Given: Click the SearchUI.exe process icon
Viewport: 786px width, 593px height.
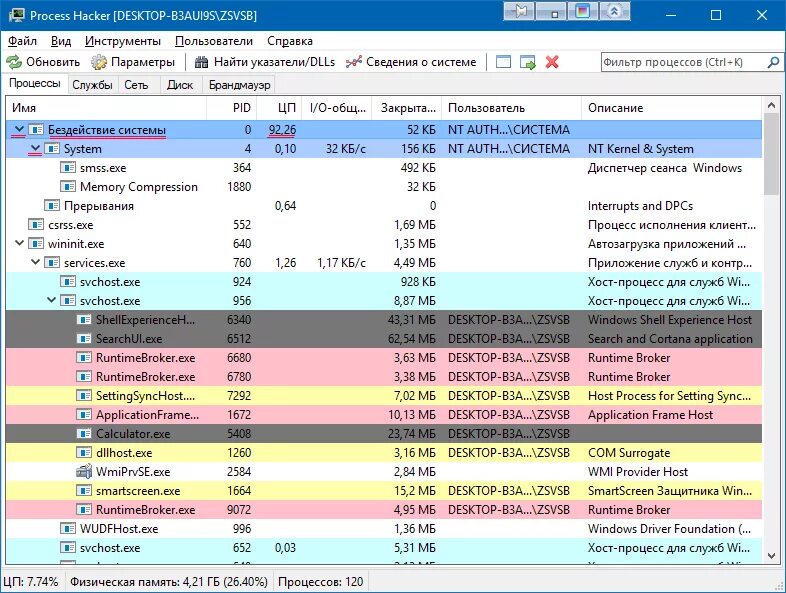Looking at the screenshot, I should coord(84,339).
